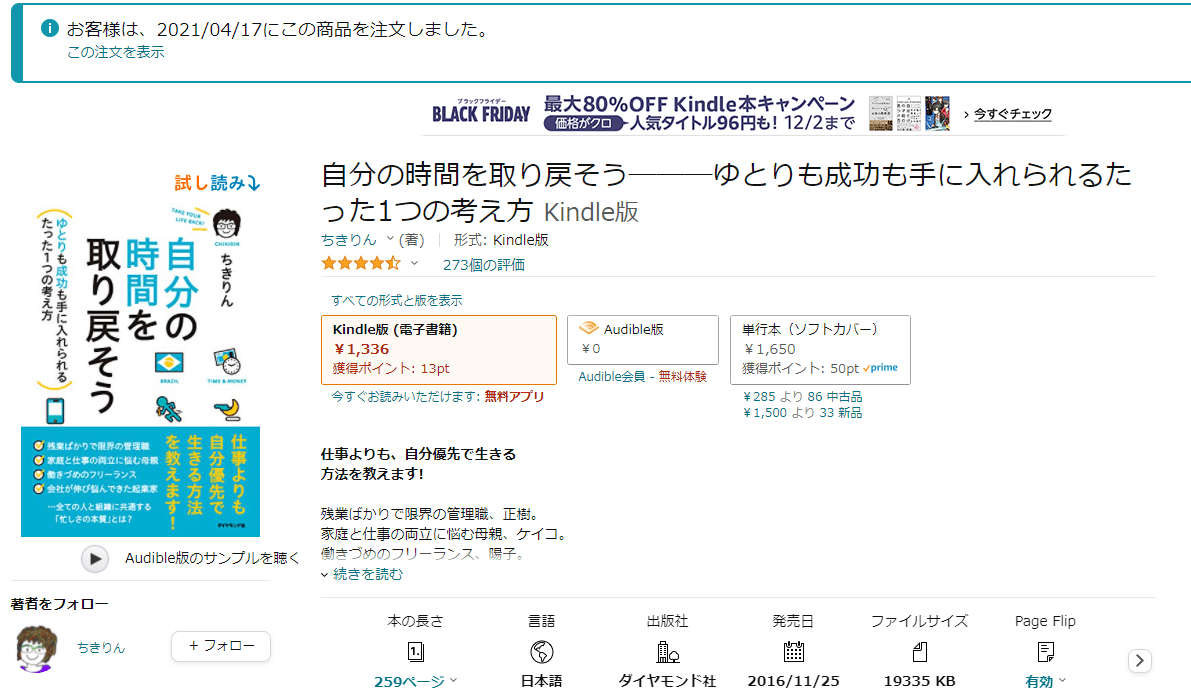Play the Audible sample audio
This screenshot has width=1191, height=698.
click(x=95, y=559)
